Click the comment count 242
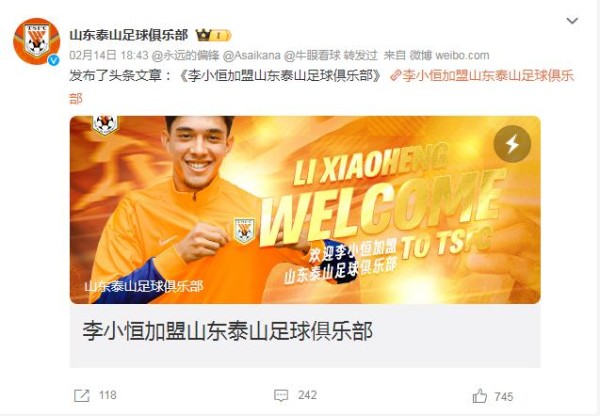Screen dimensions: 600x416 (x=307, y=395)
